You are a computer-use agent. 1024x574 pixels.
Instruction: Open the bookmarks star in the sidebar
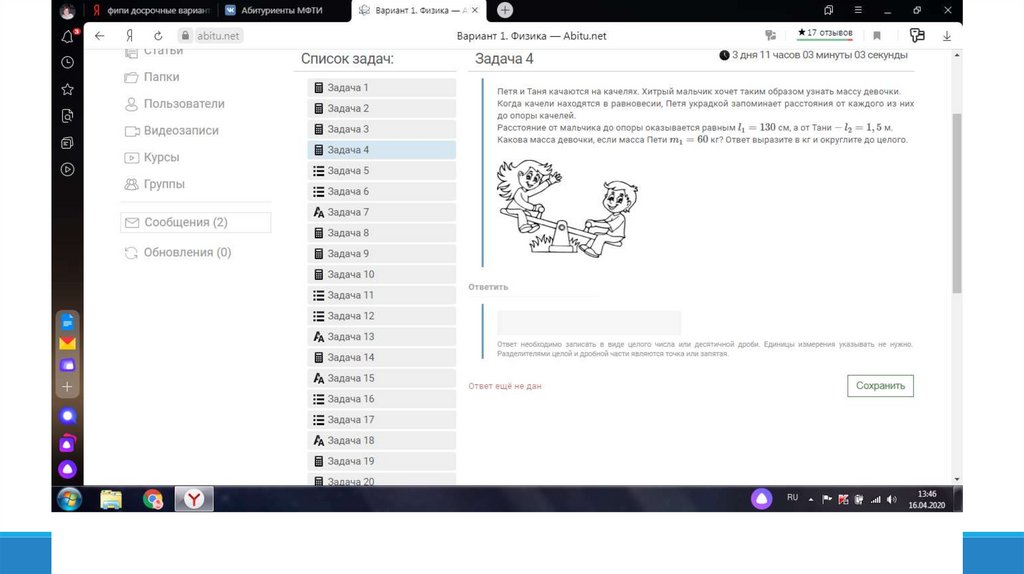point(68,89)
